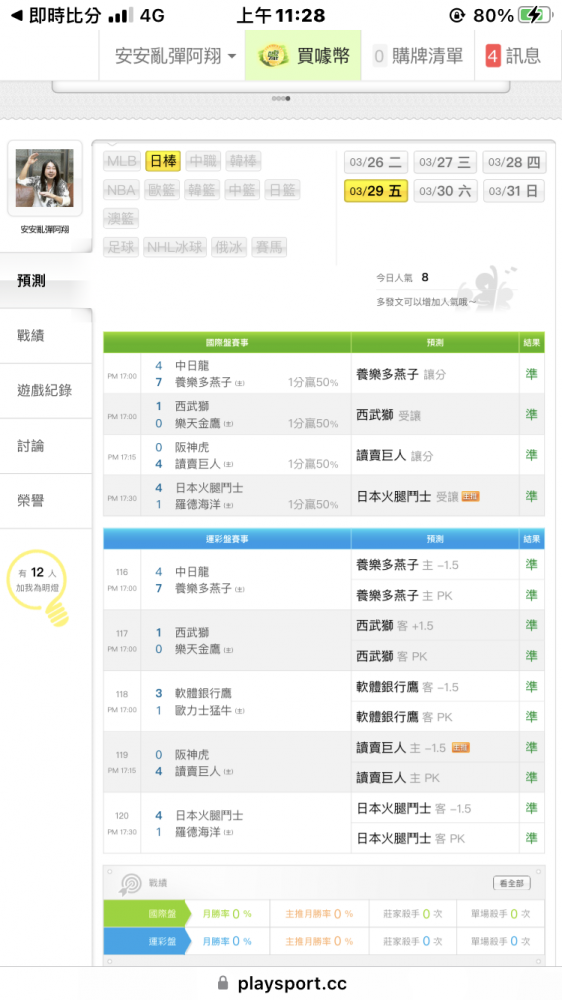Viewport: 562px width, 1000px height.
Task: Tap 主推 badge beside 日本火腿鬥士 受讓
Action: coord(470,496)
